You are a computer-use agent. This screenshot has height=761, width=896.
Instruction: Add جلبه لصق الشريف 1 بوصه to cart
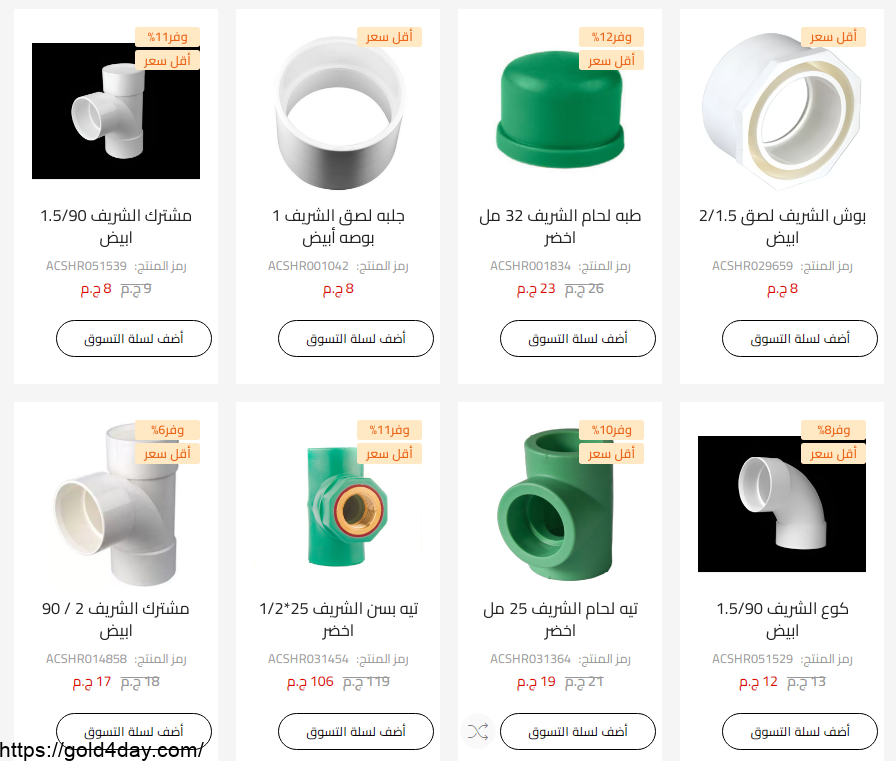coord(356,338)
